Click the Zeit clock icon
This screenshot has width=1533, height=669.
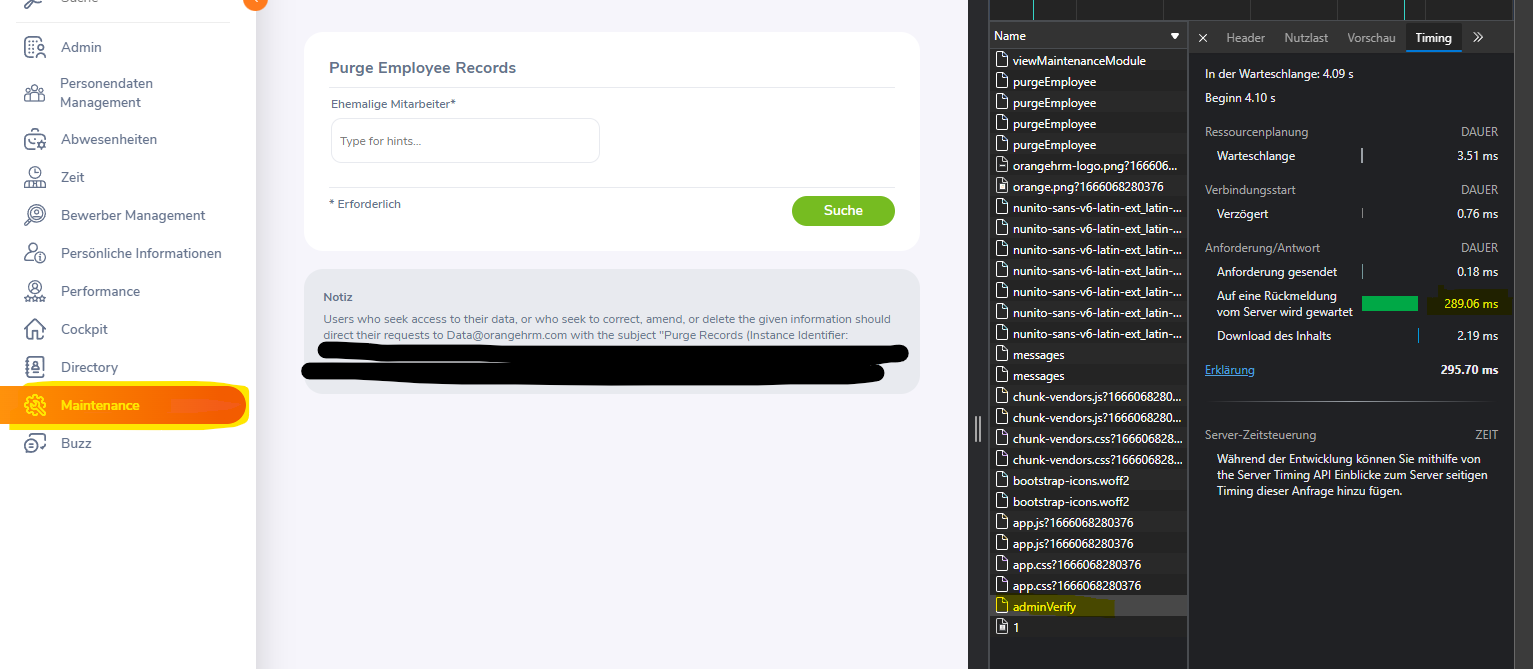tap(34, 176)
